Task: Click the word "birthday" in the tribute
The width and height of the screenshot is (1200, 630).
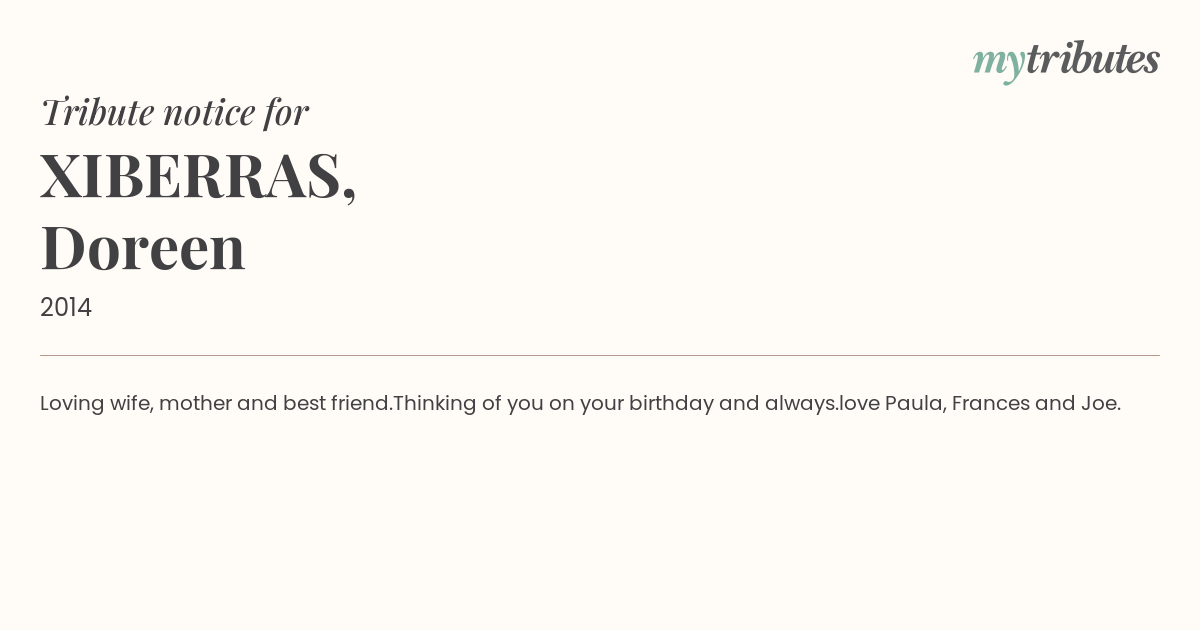Action: pyautogui.click(x=670, y=404)
